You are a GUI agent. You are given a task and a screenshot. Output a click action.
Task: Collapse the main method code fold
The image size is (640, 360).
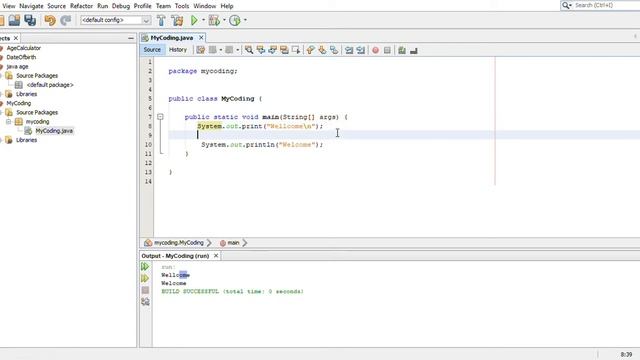pyautogui.click(x=160, y=117)
